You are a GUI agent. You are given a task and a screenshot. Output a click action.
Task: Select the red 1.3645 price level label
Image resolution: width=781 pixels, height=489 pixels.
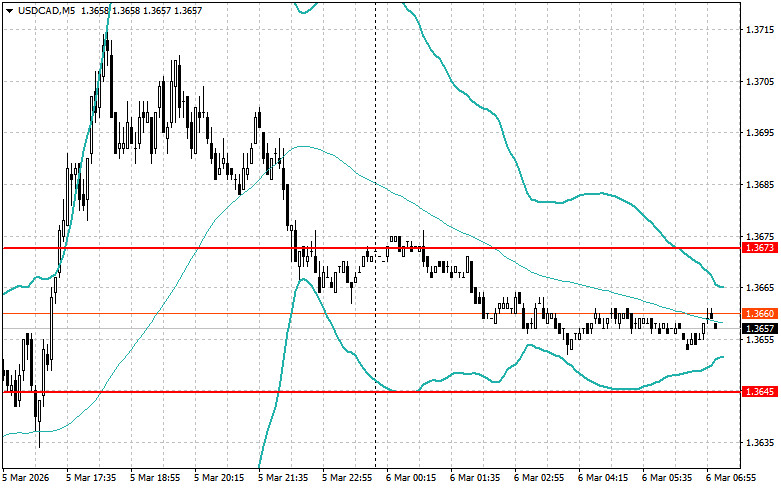pyautogui.click(x=760, y=392)
